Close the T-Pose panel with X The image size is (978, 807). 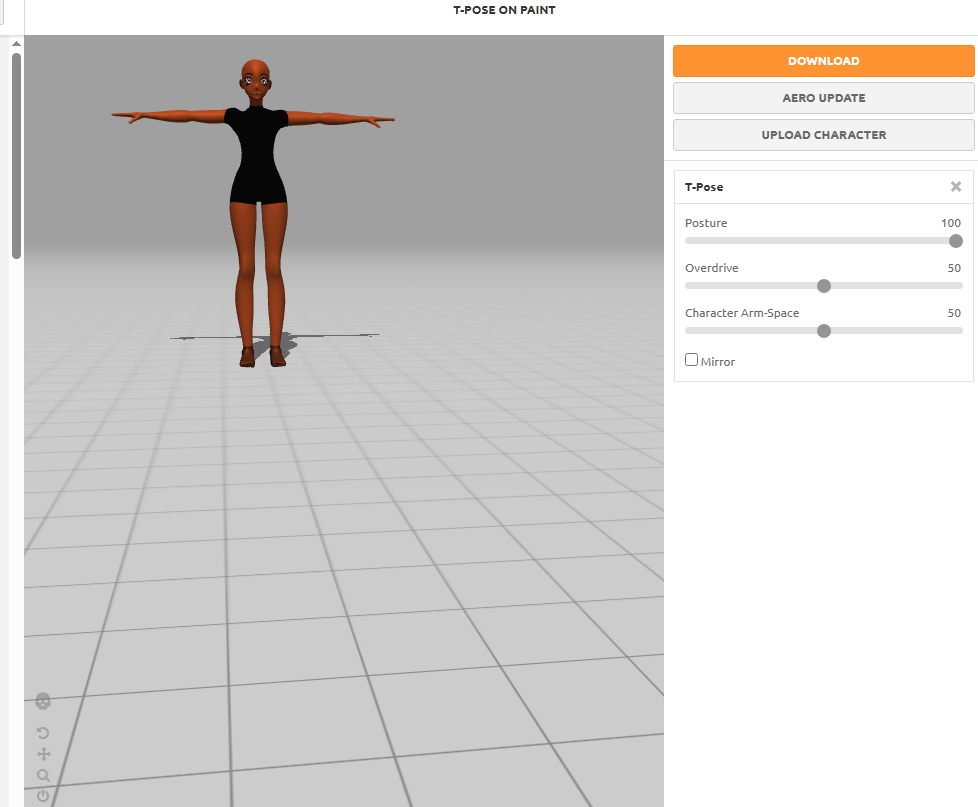[956, 186]
